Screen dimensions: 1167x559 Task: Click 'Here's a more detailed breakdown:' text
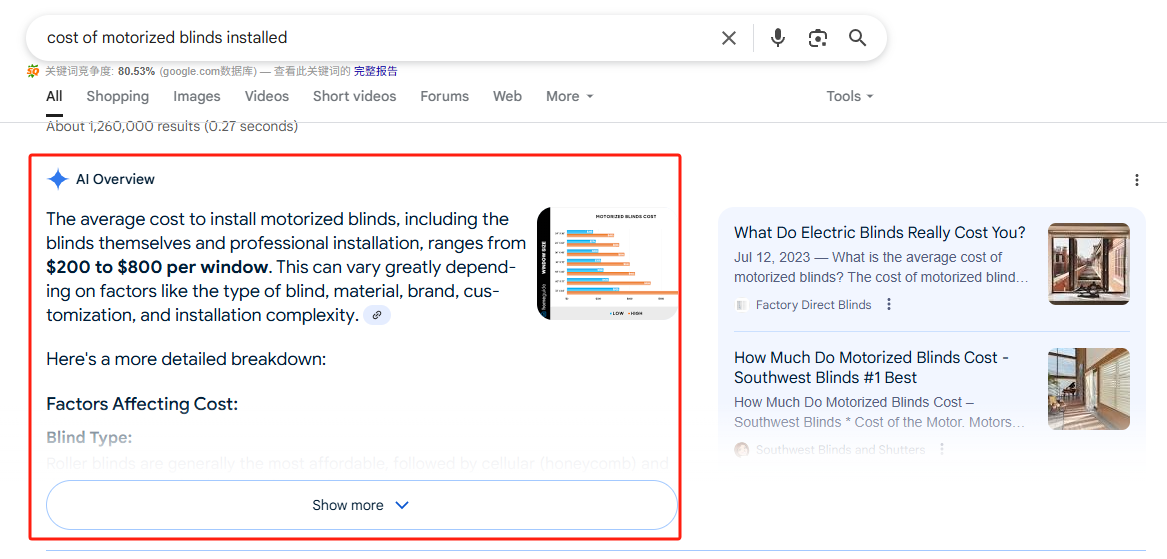click(186, 360)
